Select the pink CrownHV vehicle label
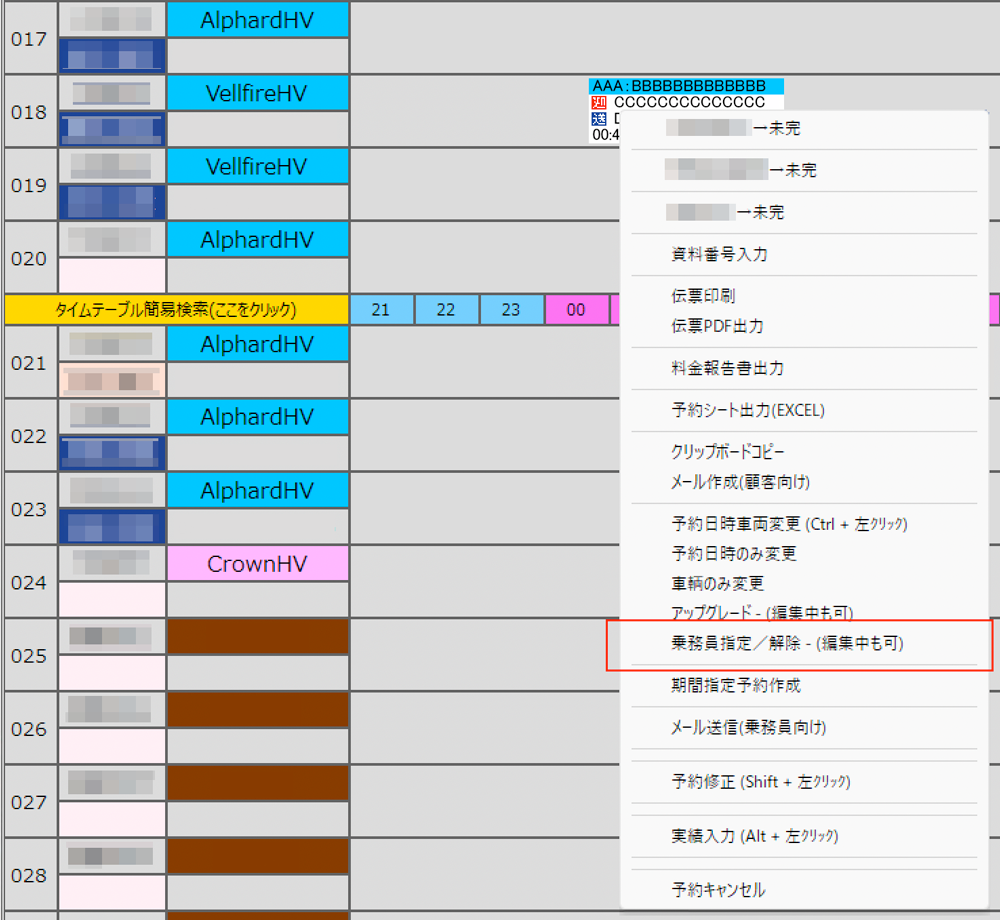 pos(257,564)
